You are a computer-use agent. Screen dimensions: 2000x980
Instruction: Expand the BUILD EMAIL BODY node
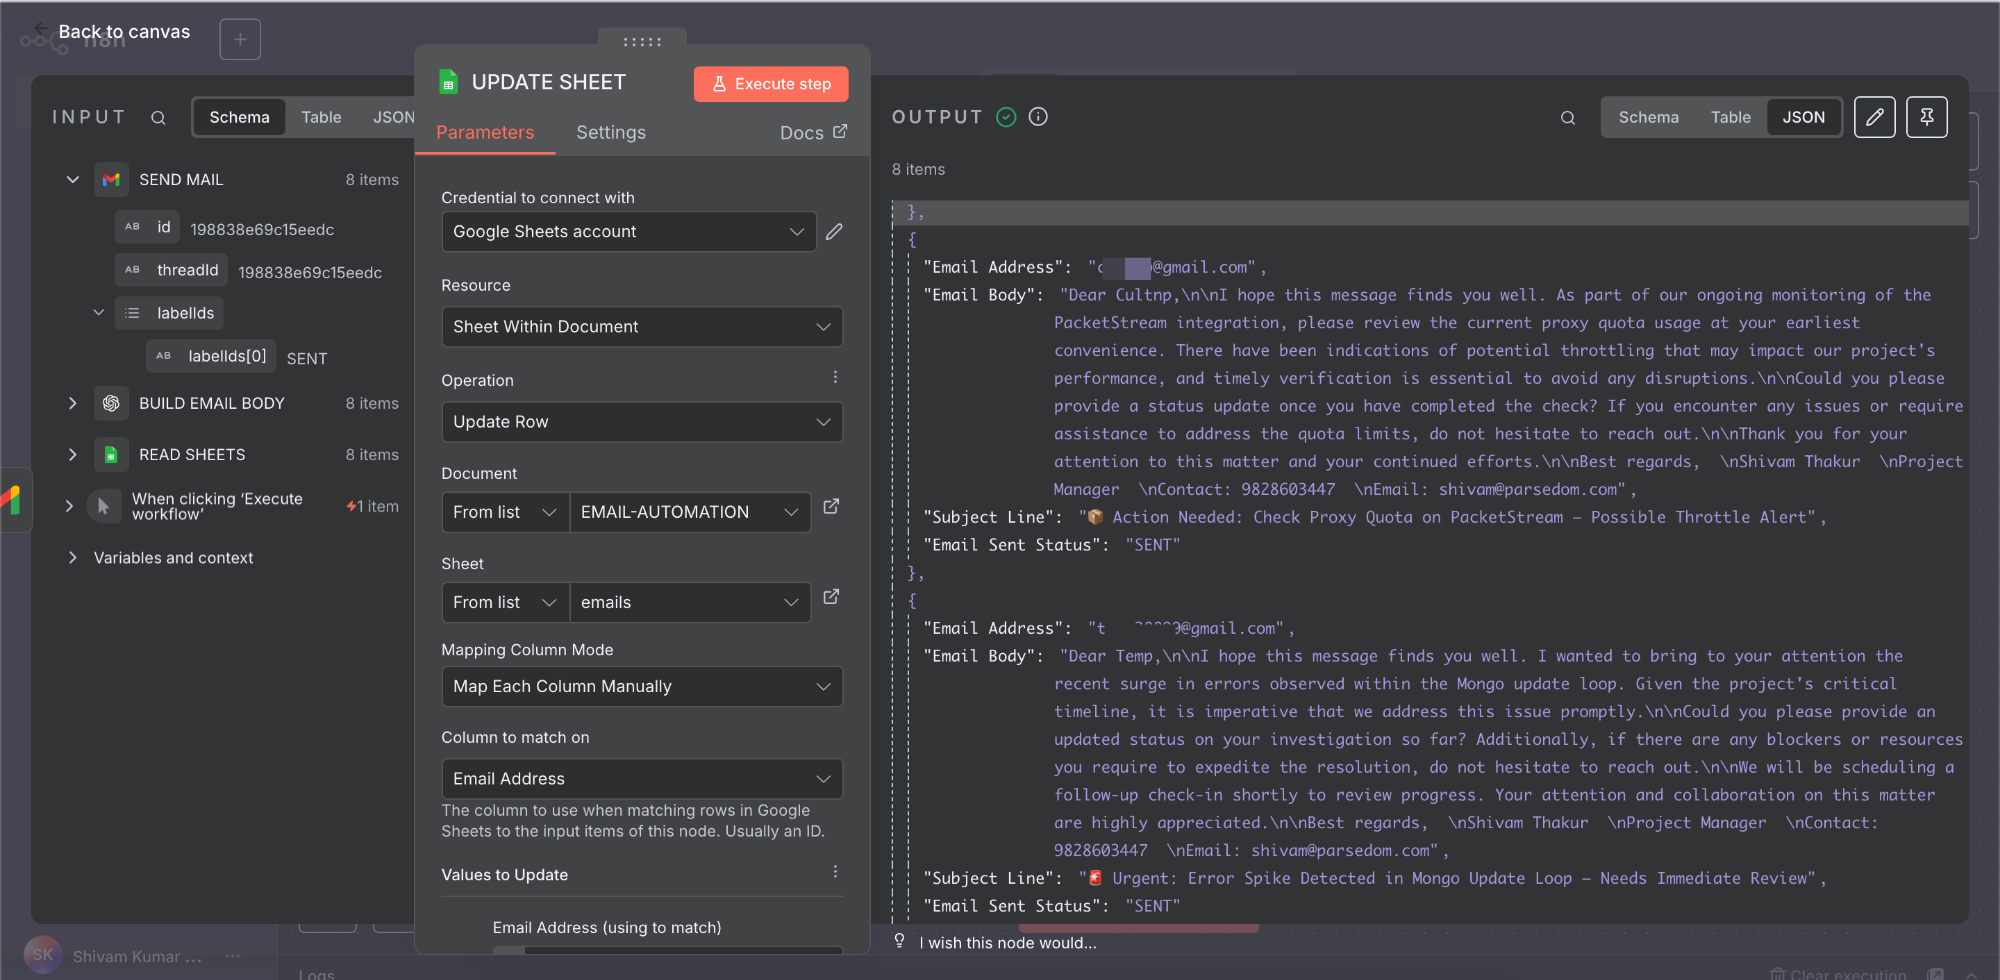[x=72, y=403]
